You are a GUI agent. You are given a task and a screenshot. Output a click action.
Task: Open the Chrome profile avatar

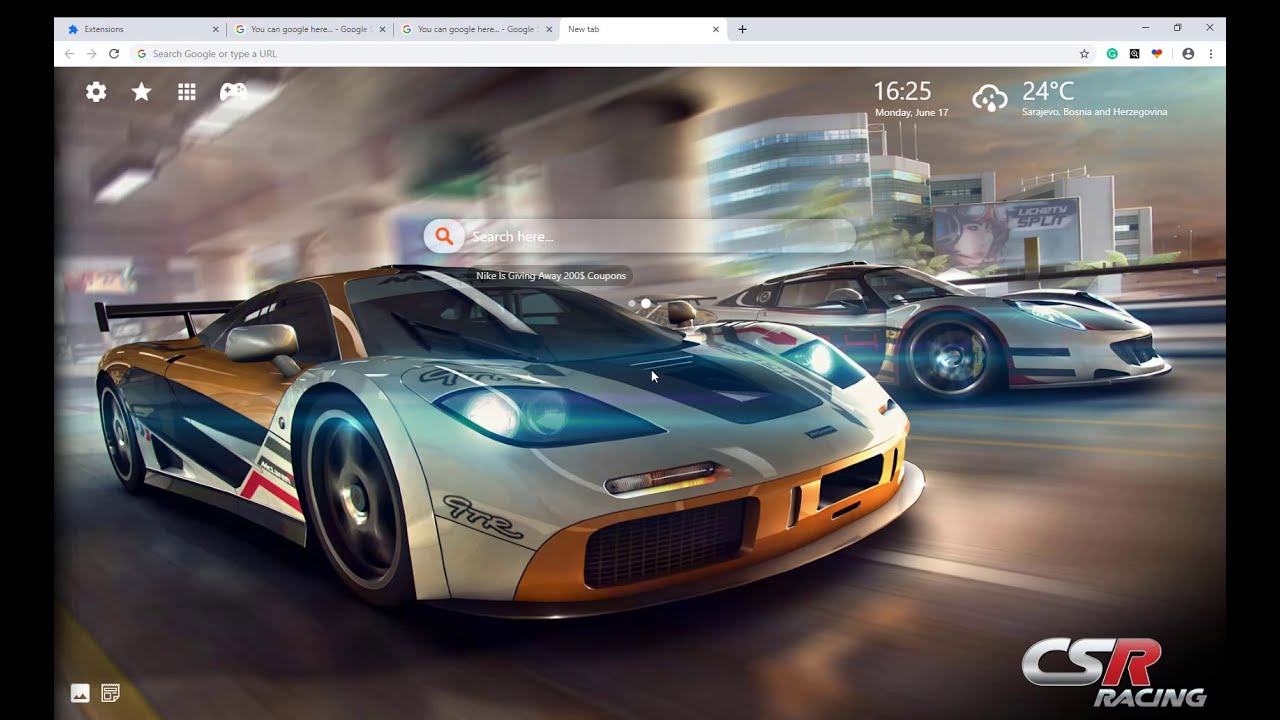click(x=1188, y=54)
